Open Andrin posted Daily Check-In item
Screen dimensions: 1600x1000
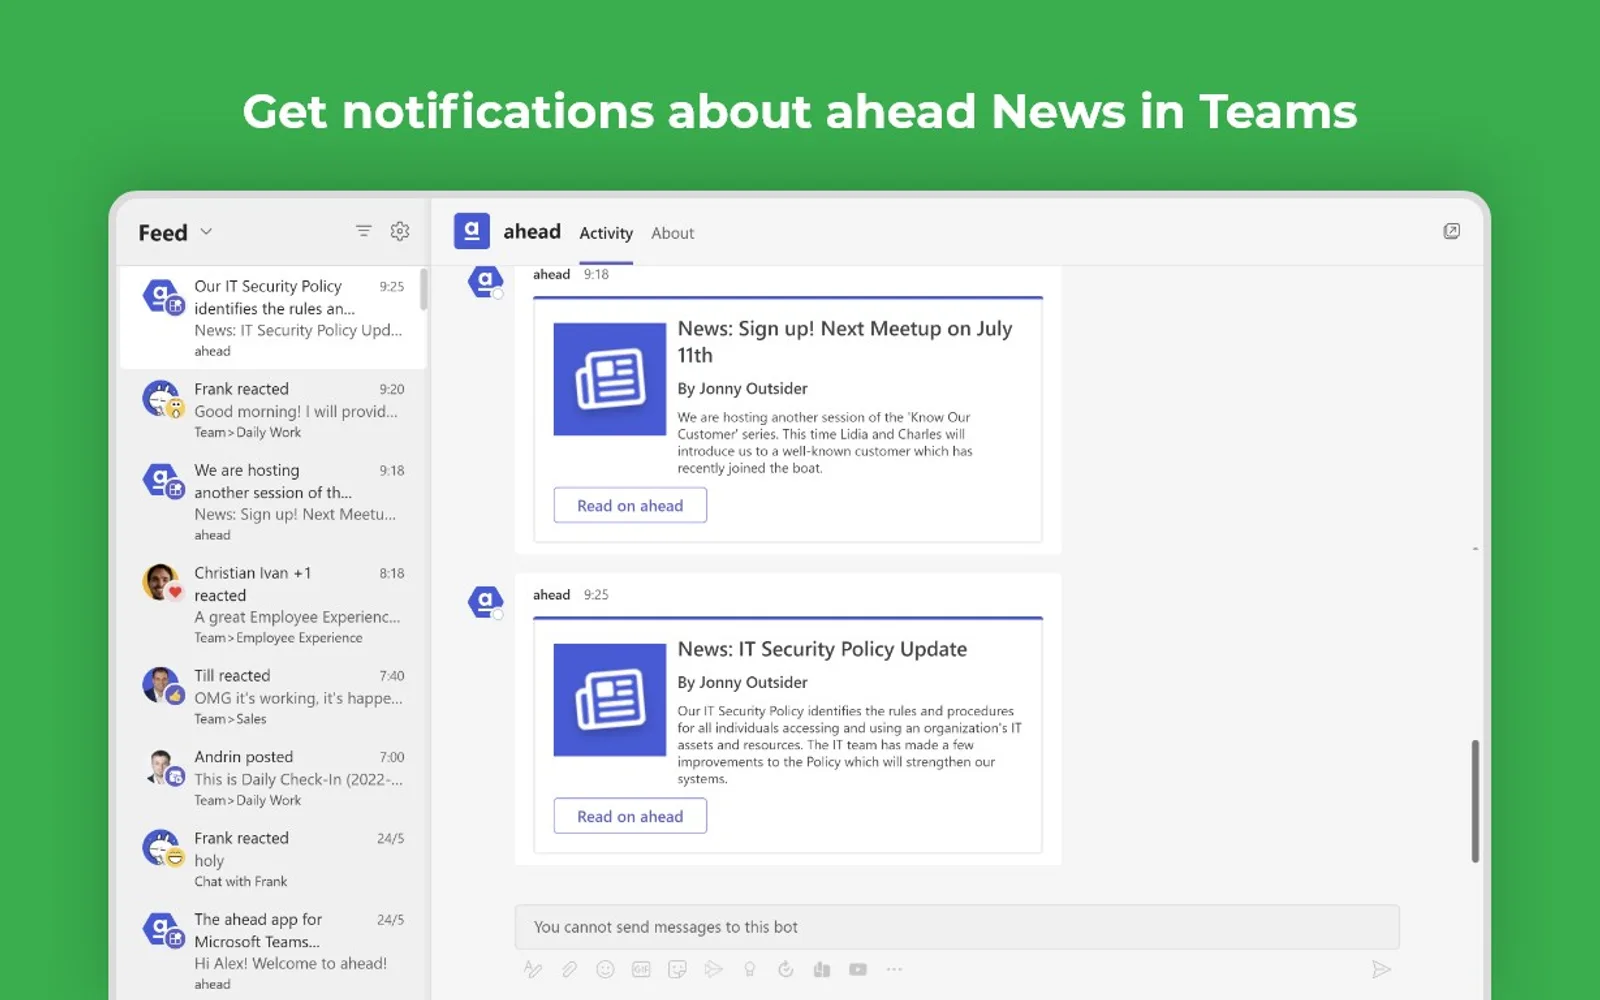(273, 778)
